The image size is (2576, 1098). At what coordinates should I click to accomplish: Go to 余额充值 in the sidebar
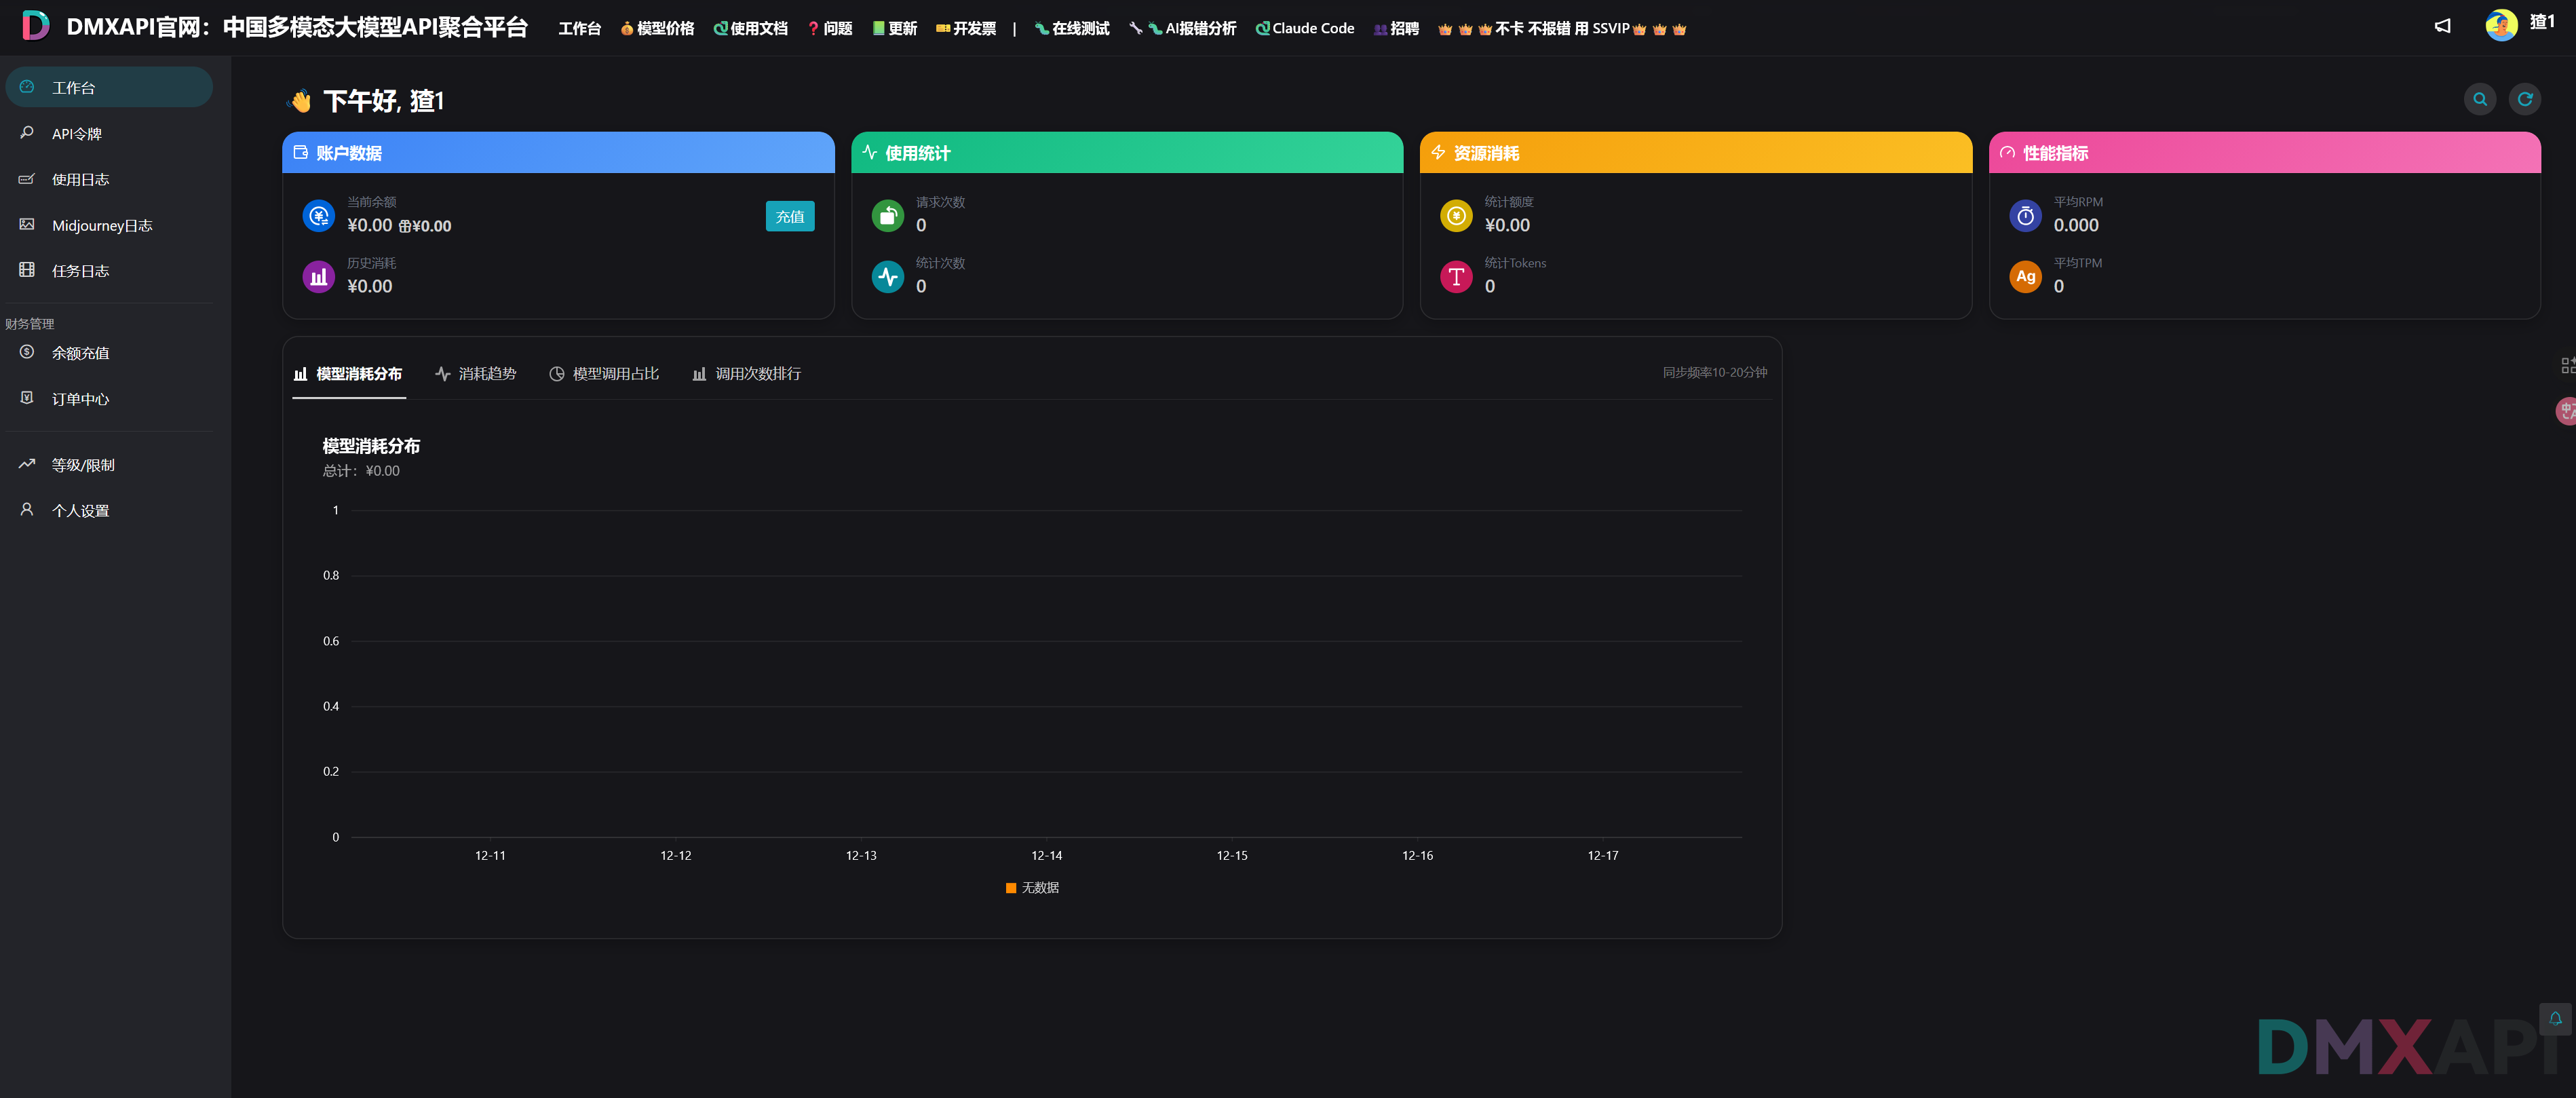tap(80, 353)
